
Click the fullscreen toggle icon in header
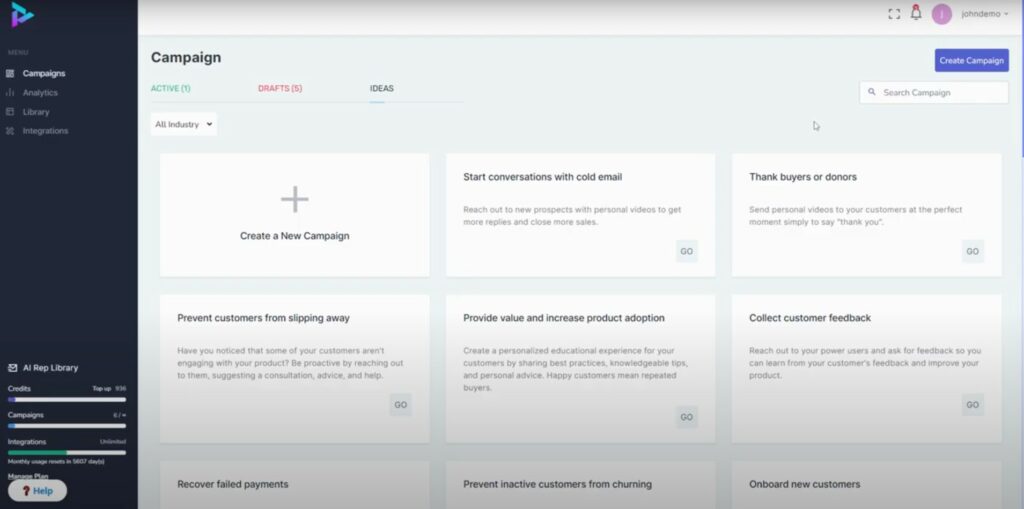click(894, 14)
